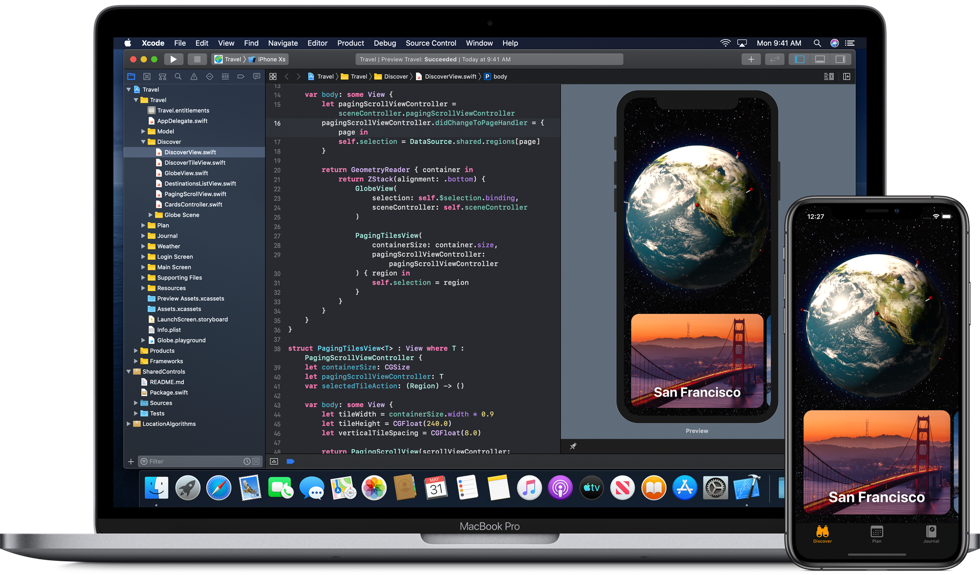
Task: Click the Adjust Editor Options icon
Action: [x=829, y=76]
